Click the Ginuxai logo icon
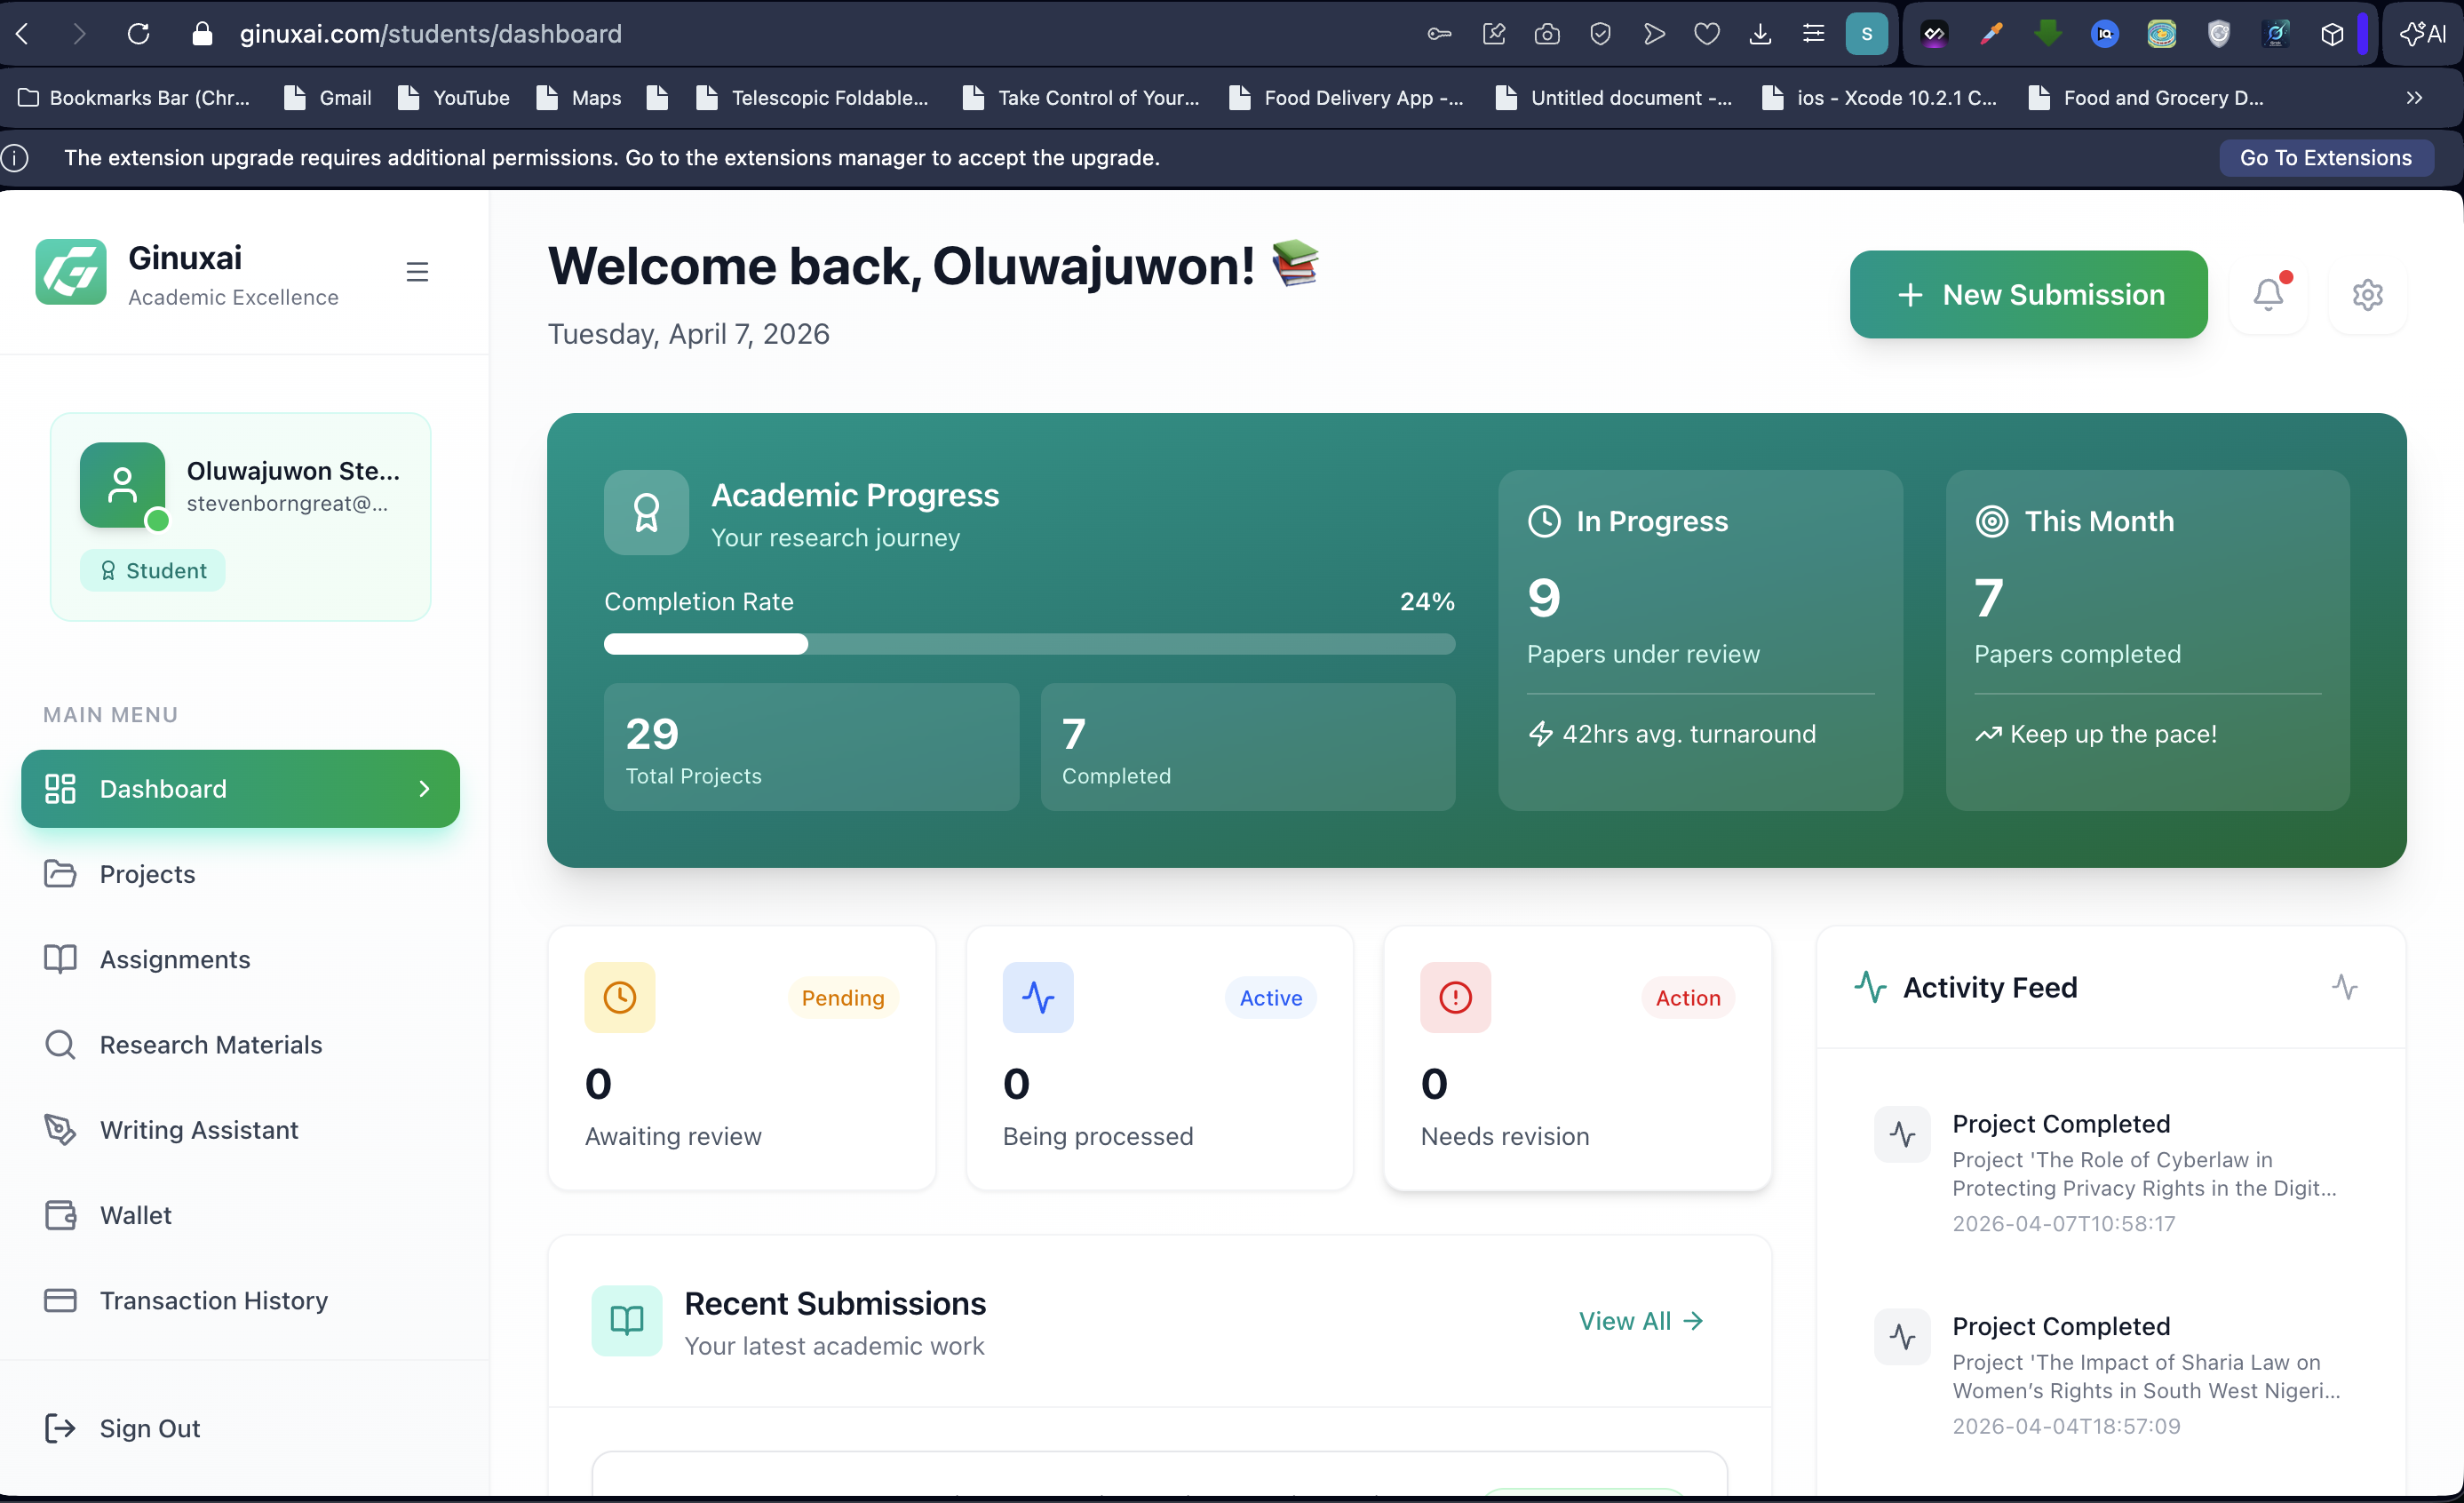This screenshot has height=1503, width=2464. click(71, 272)
